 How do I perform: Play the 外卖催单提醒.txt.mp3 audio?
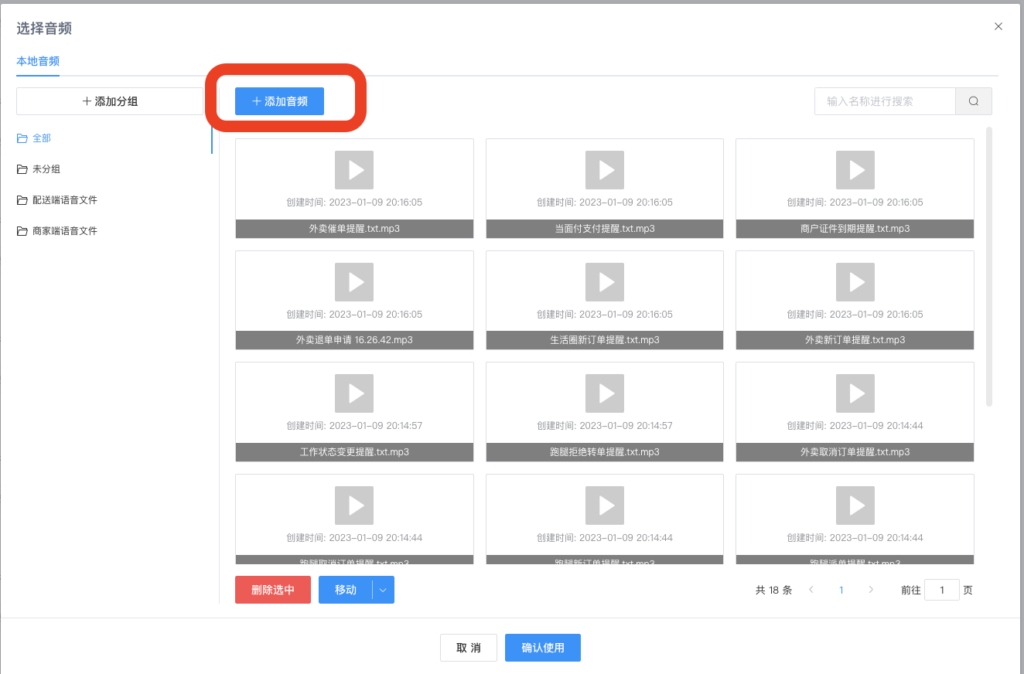click(354, 170)
